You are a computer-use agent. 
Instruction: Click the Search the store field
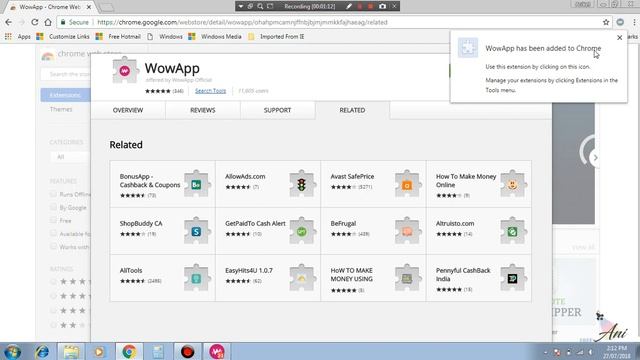click(66, 74)
